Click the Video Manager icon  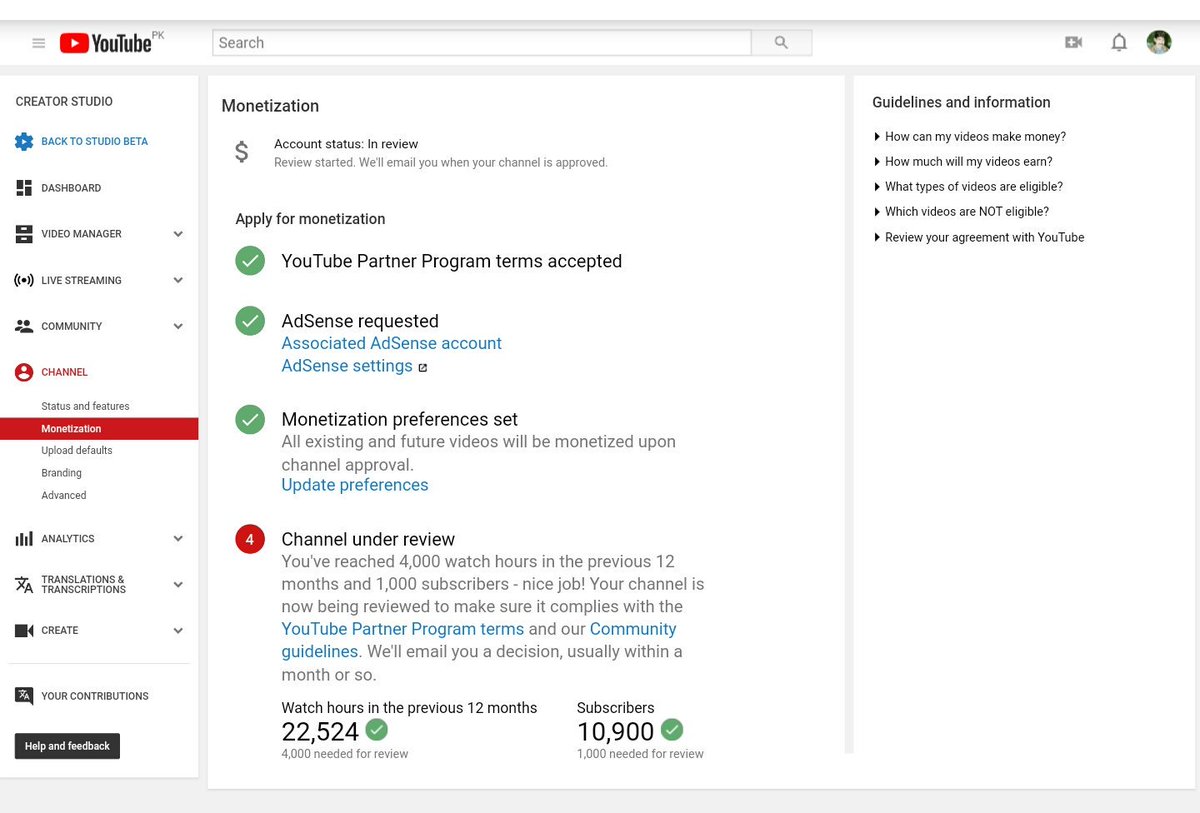tap(24, 234)
